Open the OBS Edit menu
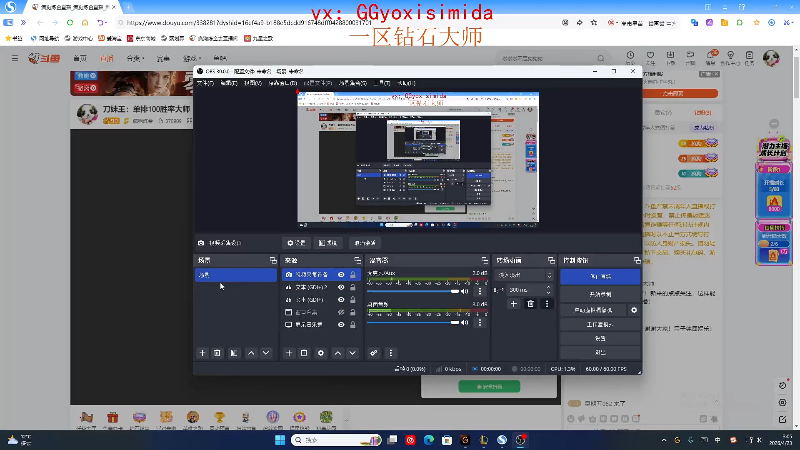 [x=229, y=83]
